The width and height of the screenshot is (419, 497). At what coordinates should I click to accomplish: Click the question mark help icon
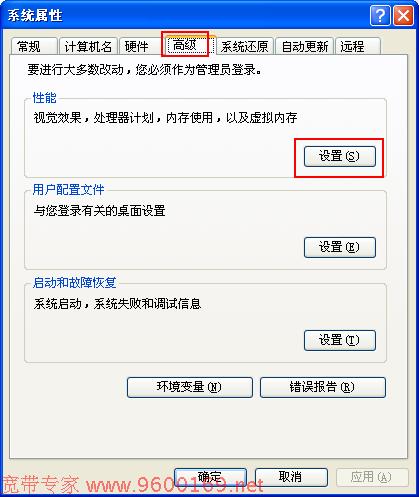(380, 16)
